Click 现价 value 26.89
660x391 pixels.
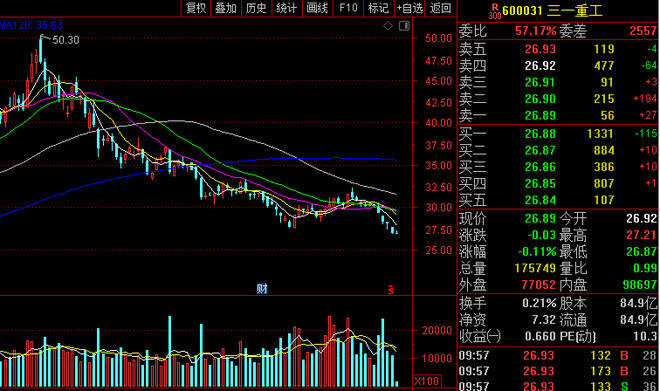(540, 218)
